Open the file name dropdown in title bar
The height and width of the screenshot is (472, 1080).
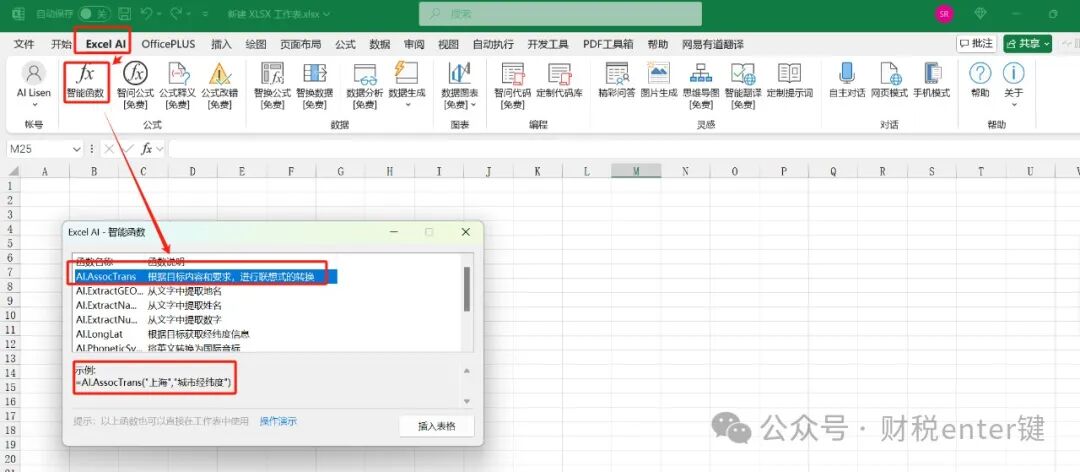[326, 14]
